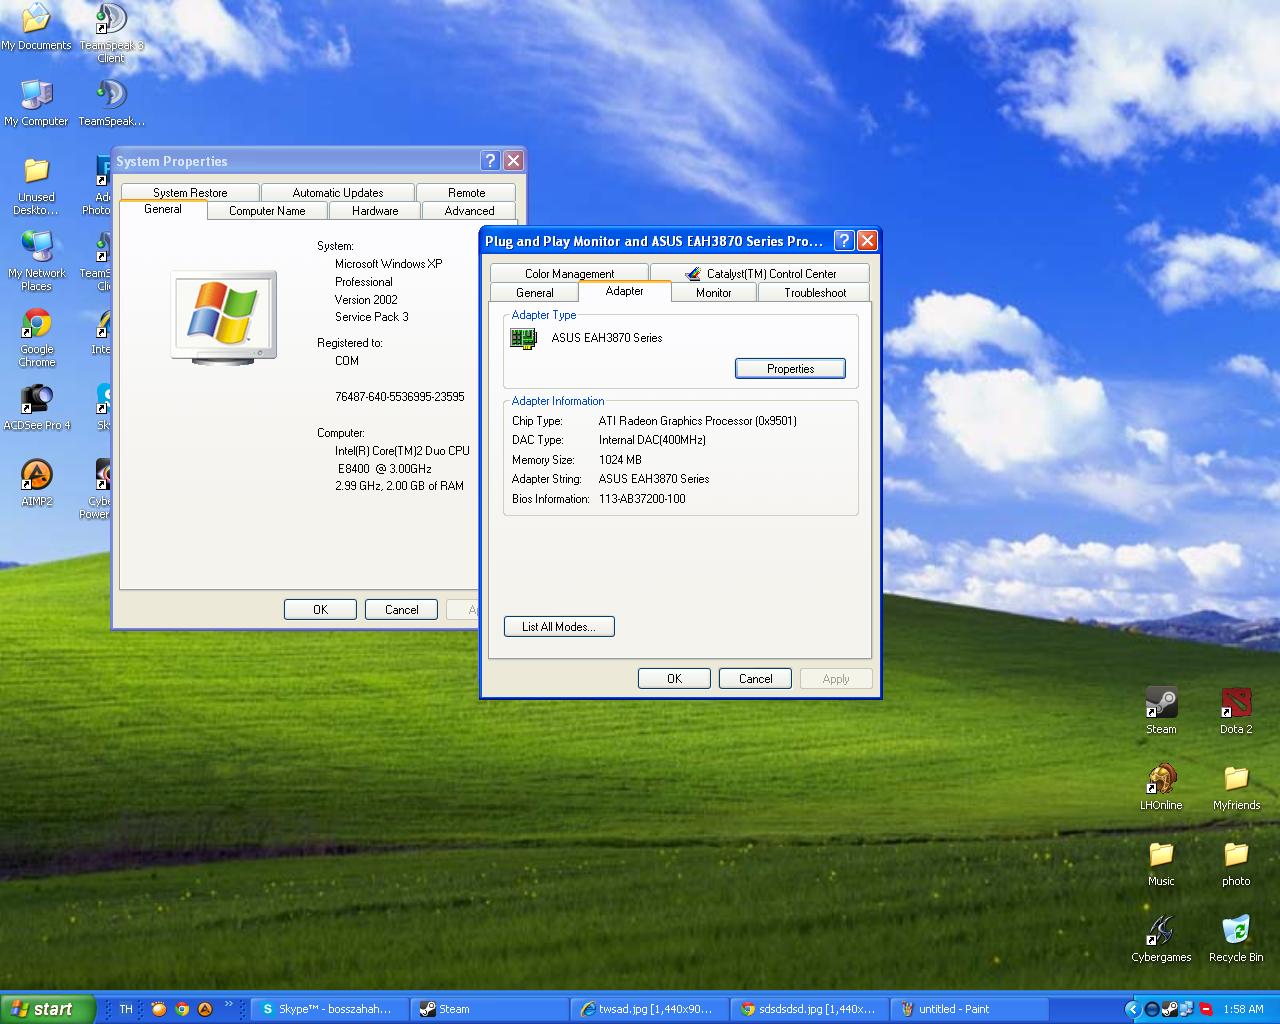Switch to the Automatic Updates tab
1280x1024 pixels.
[x=338, y=192]
